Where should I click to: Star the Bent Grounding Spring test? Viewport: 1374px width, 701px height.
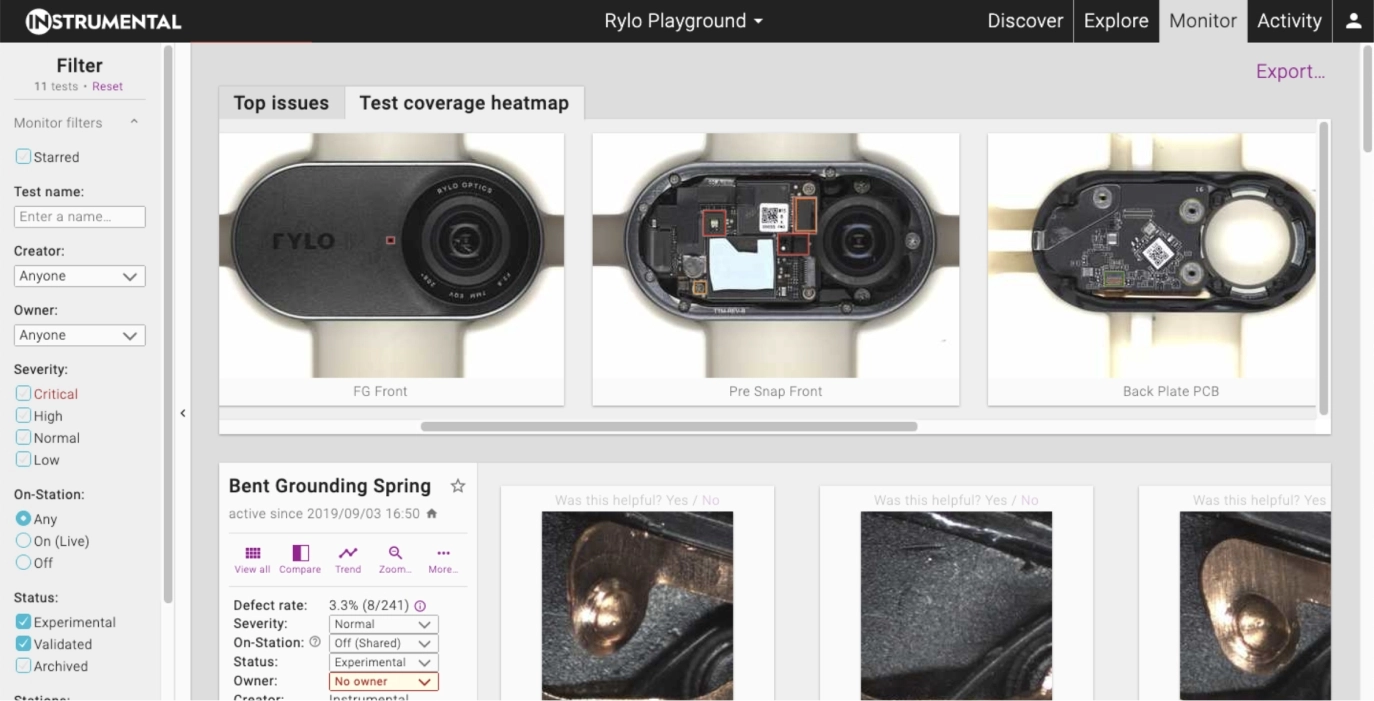tap(458, 486)
